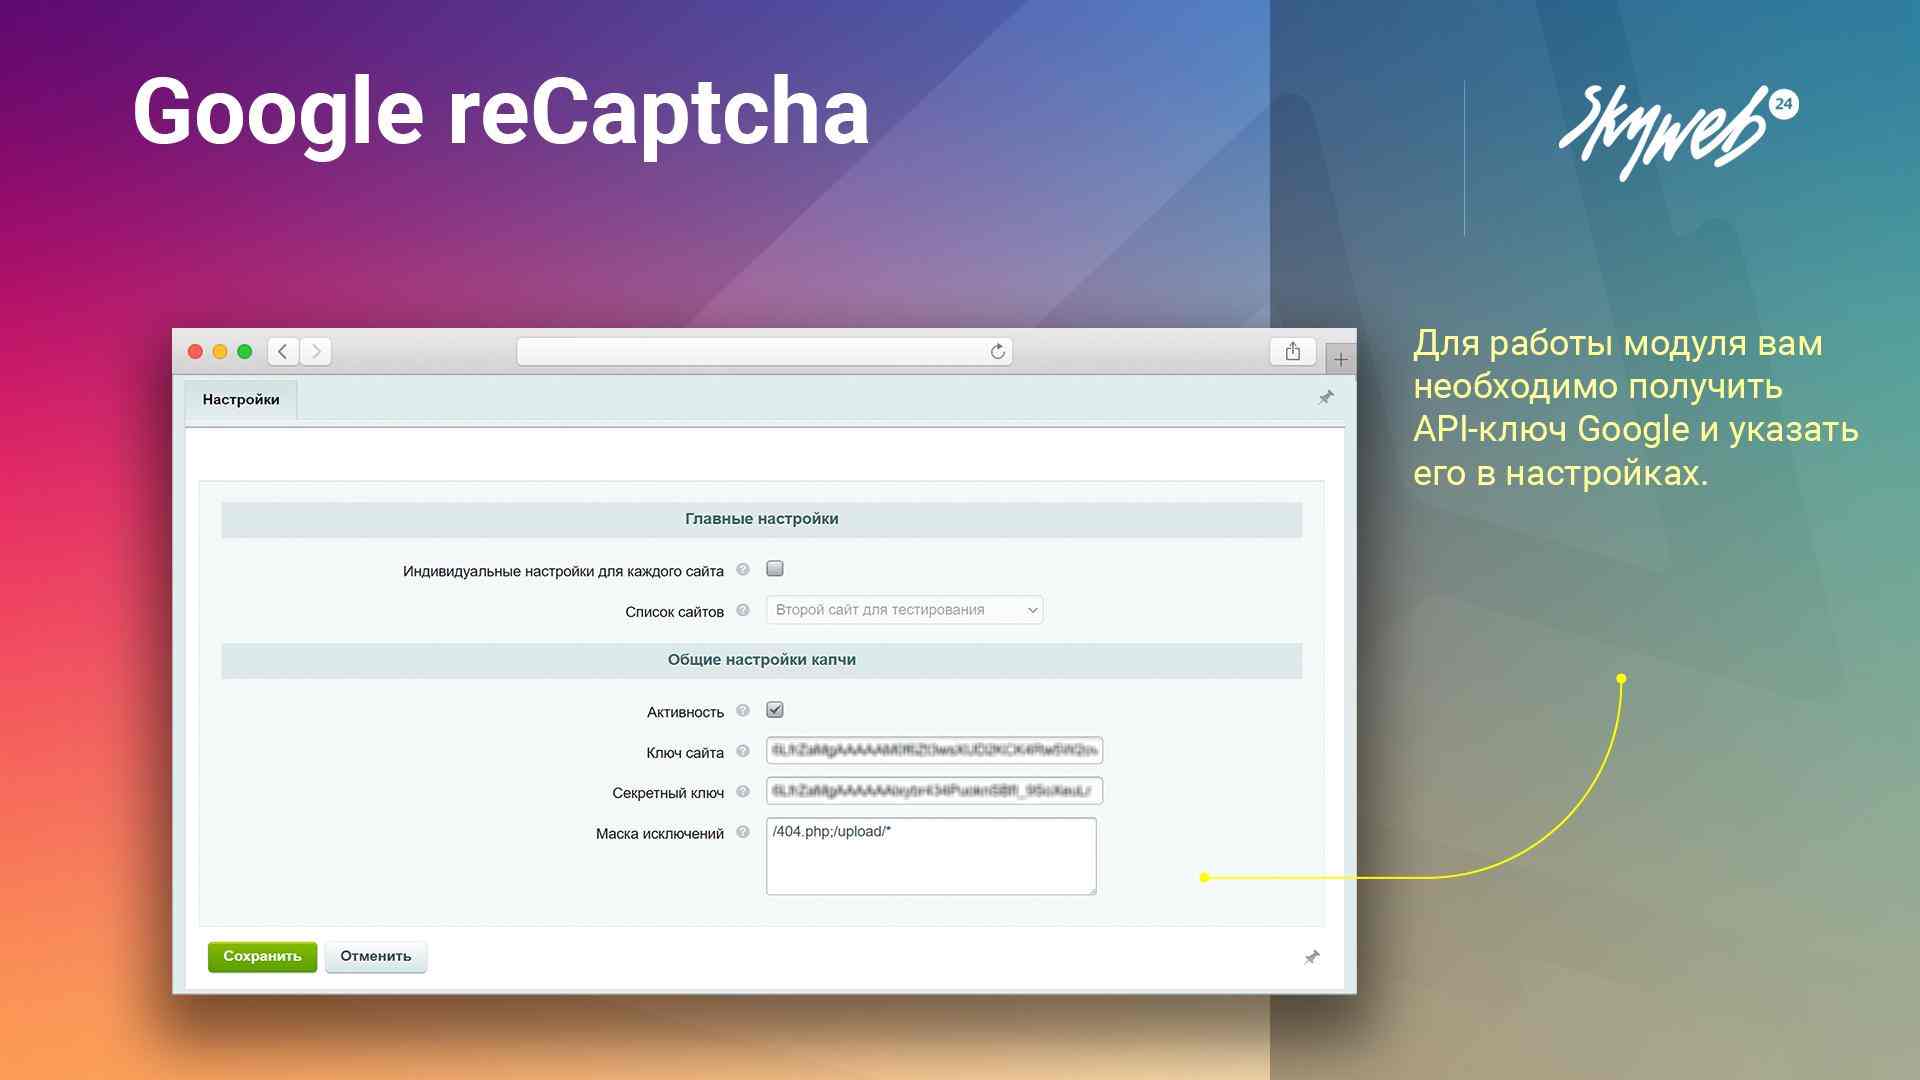Click the Ключ сайта info icon
This screenshot has width=1920, height=1080.
click(x=746, y=748)
